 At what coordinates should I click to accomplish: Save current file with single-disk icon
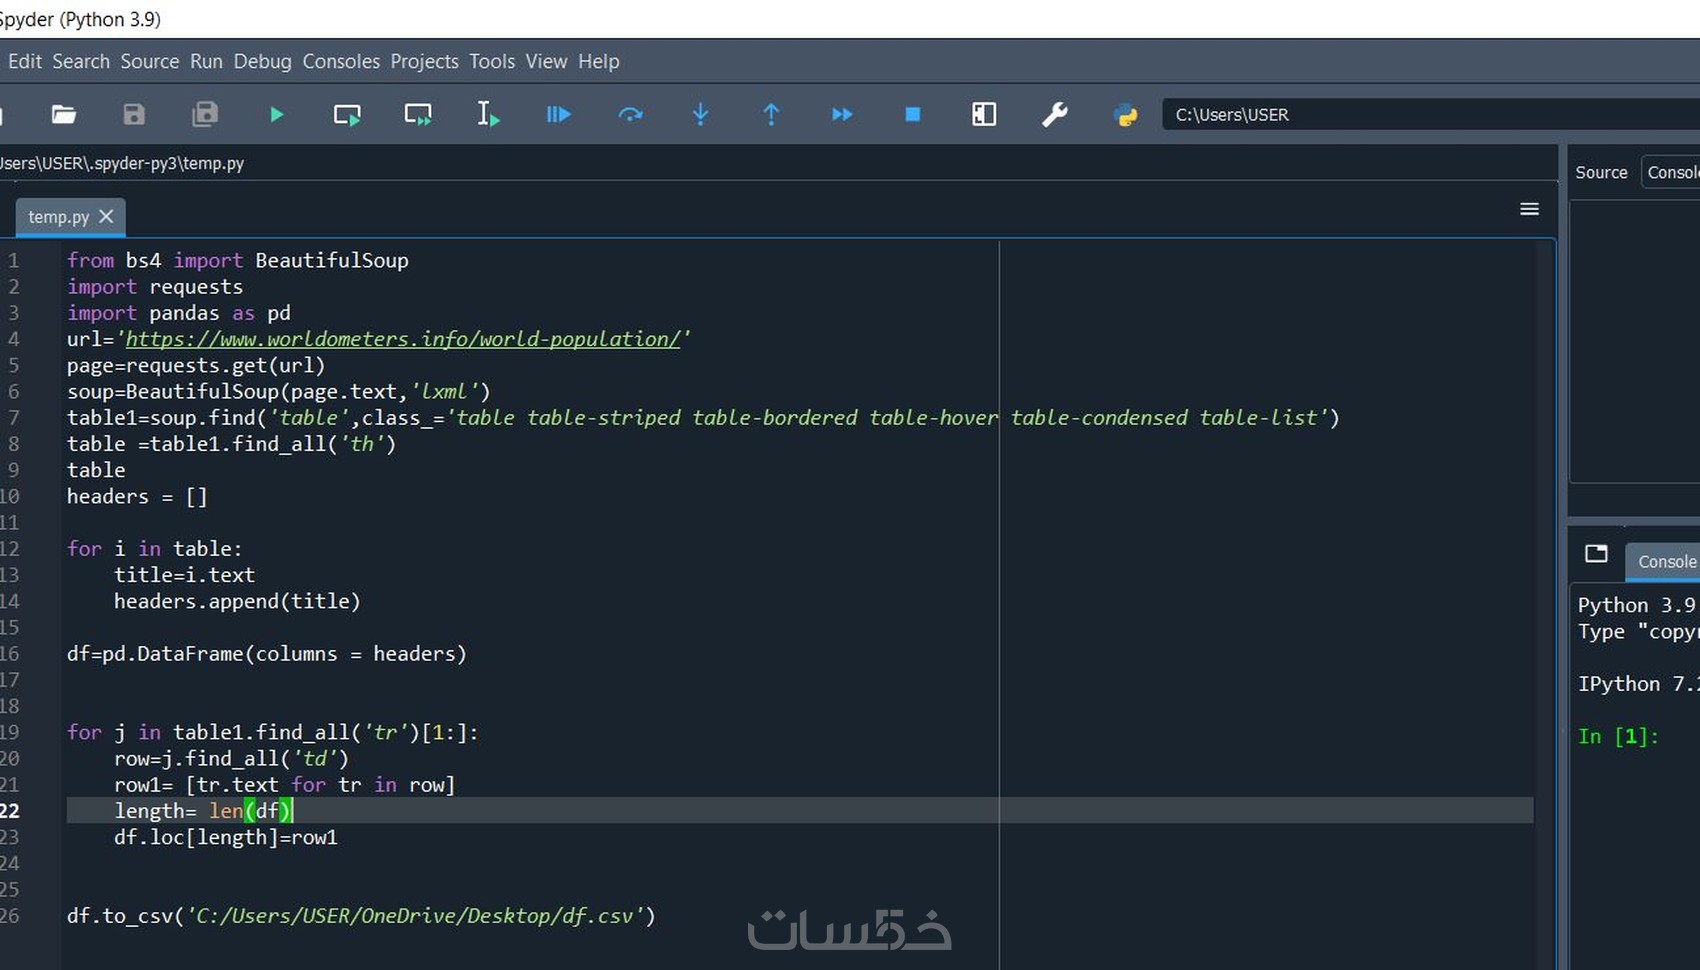[x=134, y=114]
